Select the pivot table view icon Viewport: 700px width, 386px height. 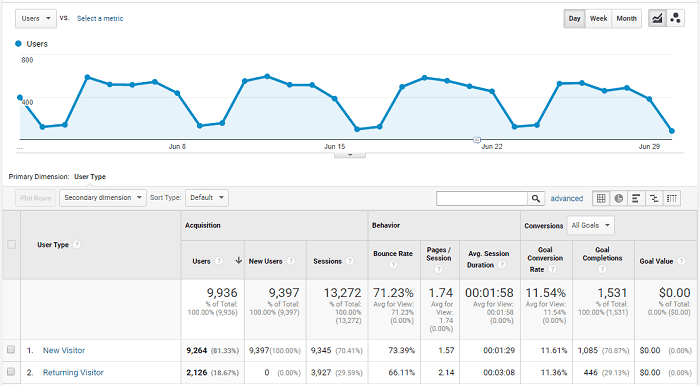(672, 198)
